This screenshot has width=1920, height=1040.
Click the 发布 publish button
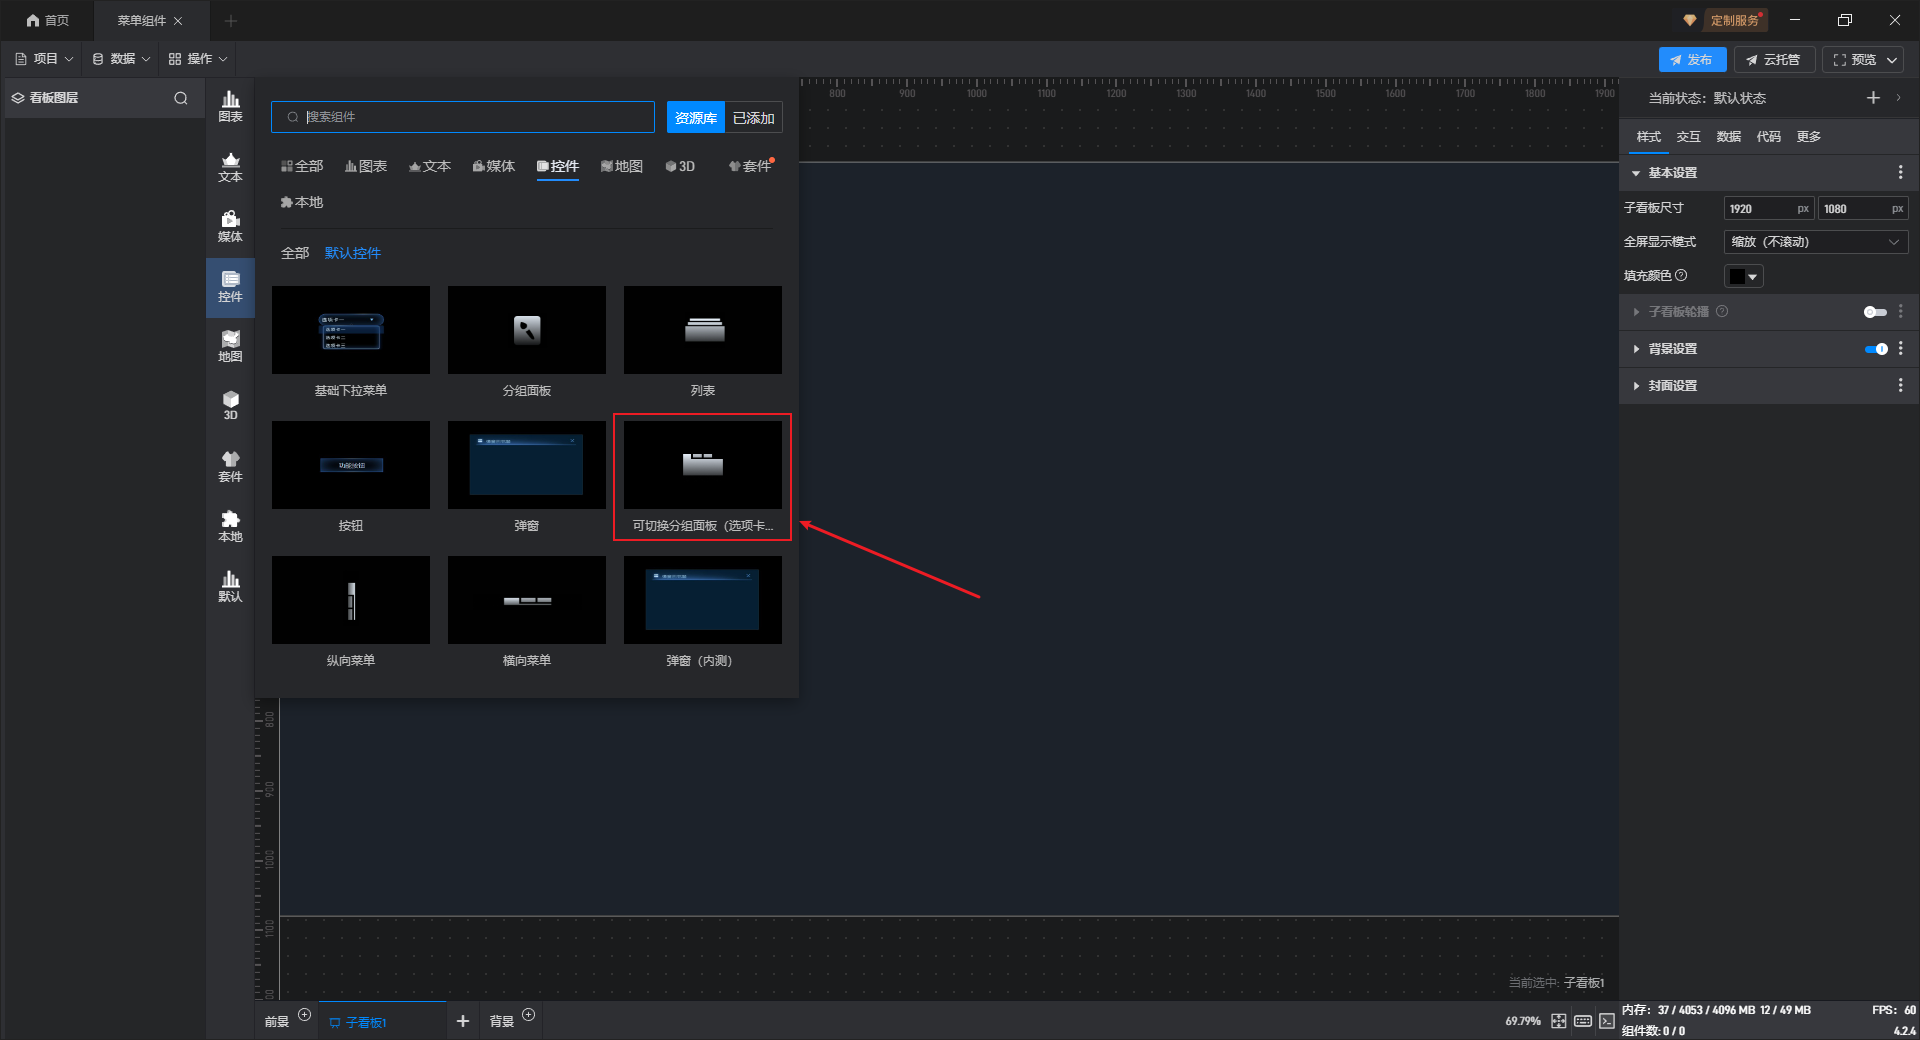[1691, 60]
